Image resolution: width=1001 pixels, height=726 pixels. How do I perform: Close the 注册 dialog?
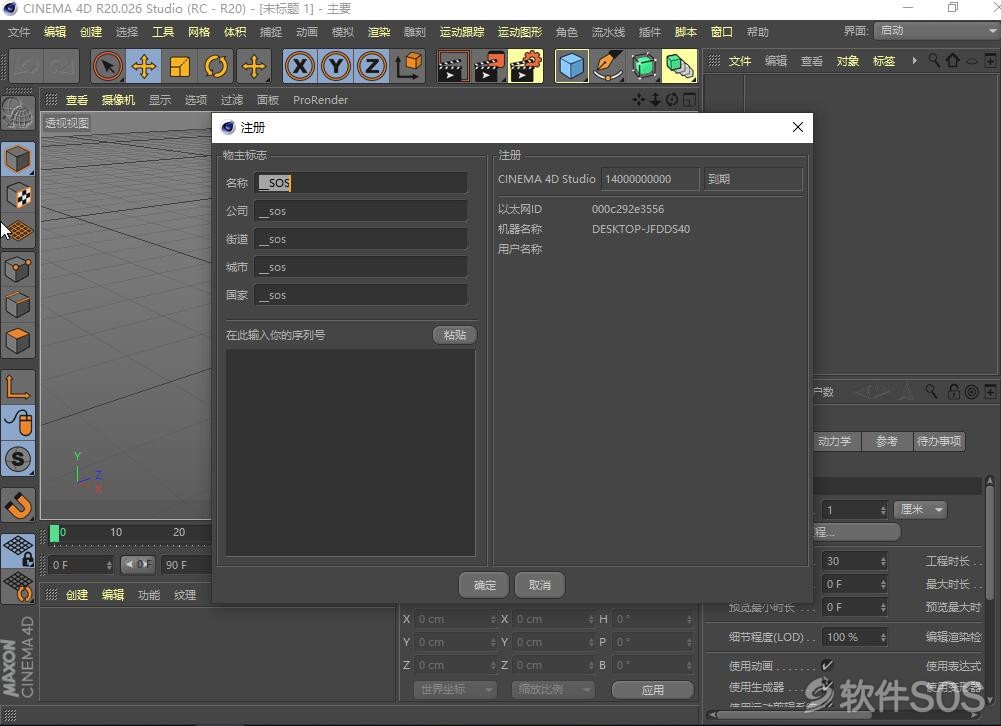[x=797, y=127]
